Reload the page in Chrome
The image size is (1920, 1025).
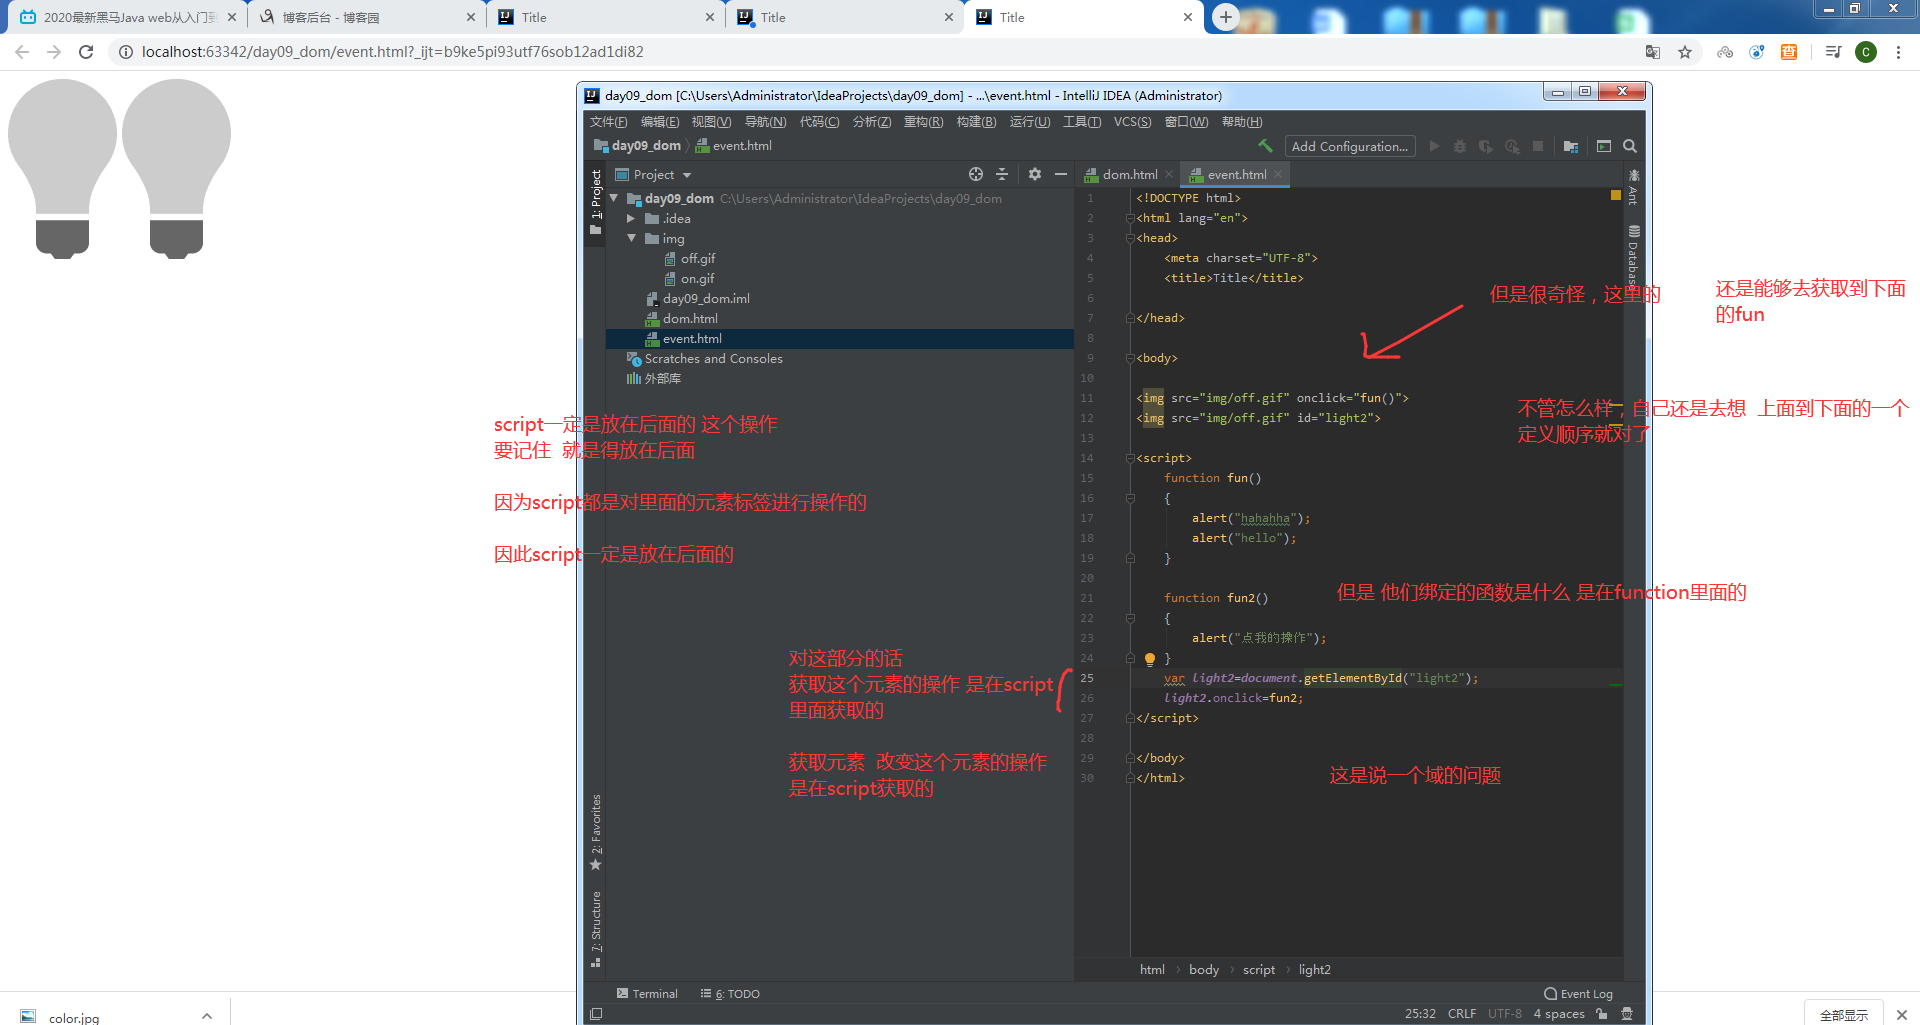point(86,52)
